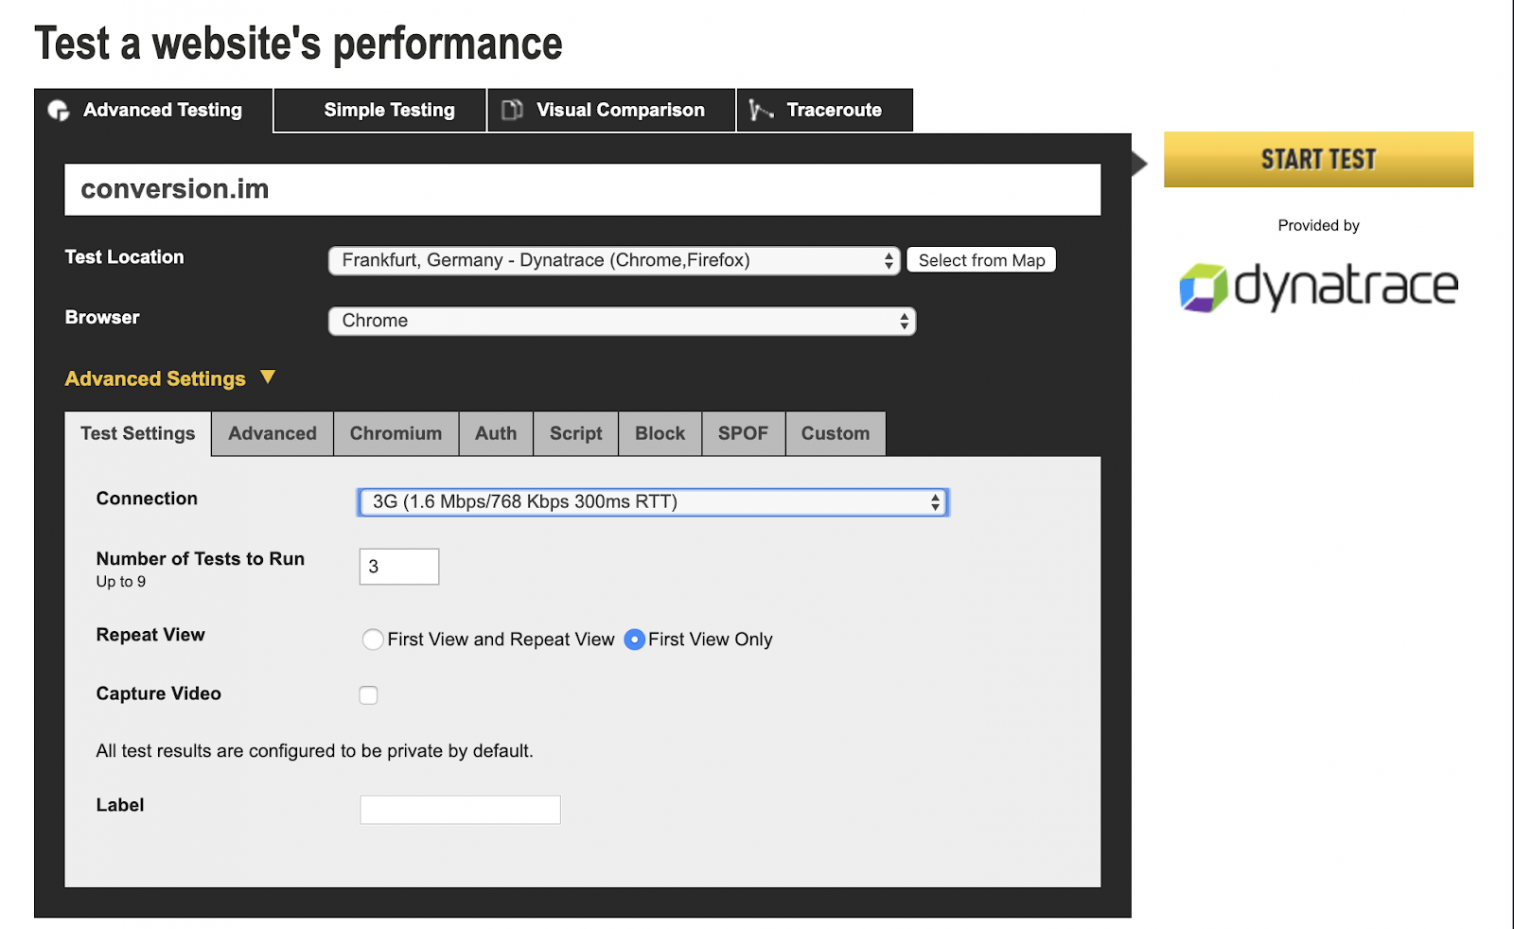Switch to the Chromium tab
This screenshot has width=1514, height=929.
(x=396, y=434)
